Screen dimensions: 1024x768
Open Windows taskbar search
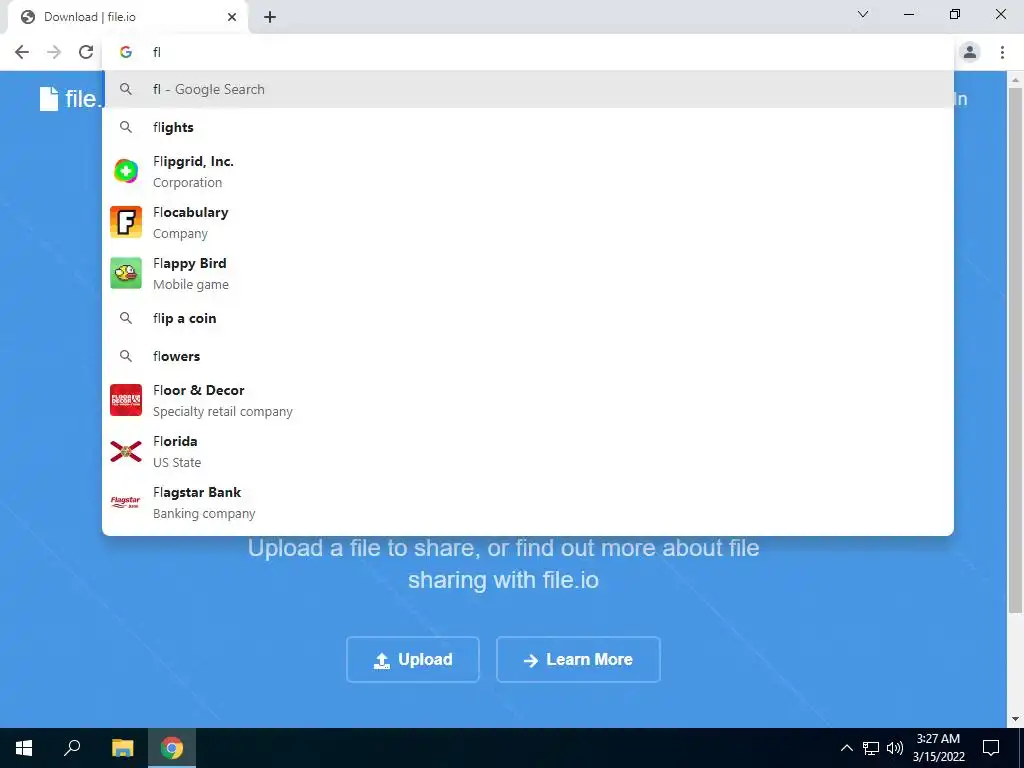tap(72, 748)
